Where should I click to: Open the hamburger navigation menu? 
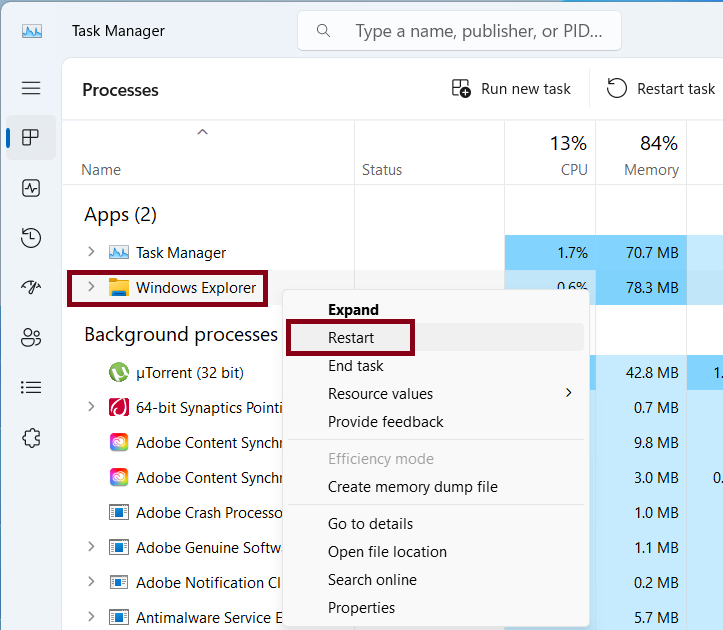tap(31, 88)
